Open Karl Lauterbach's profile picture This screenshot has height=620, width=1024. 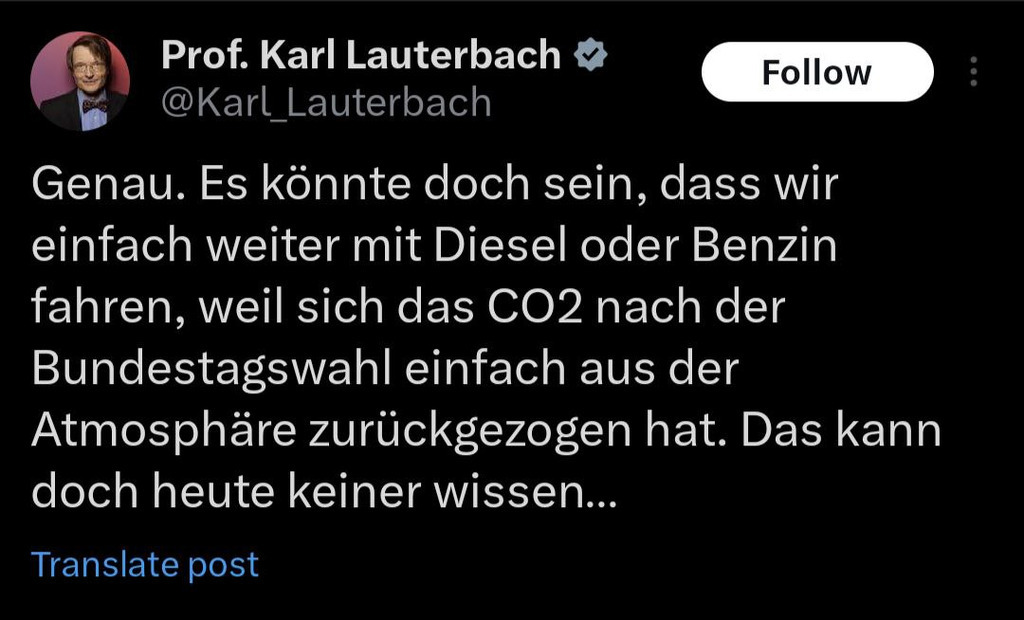(81, 82)
